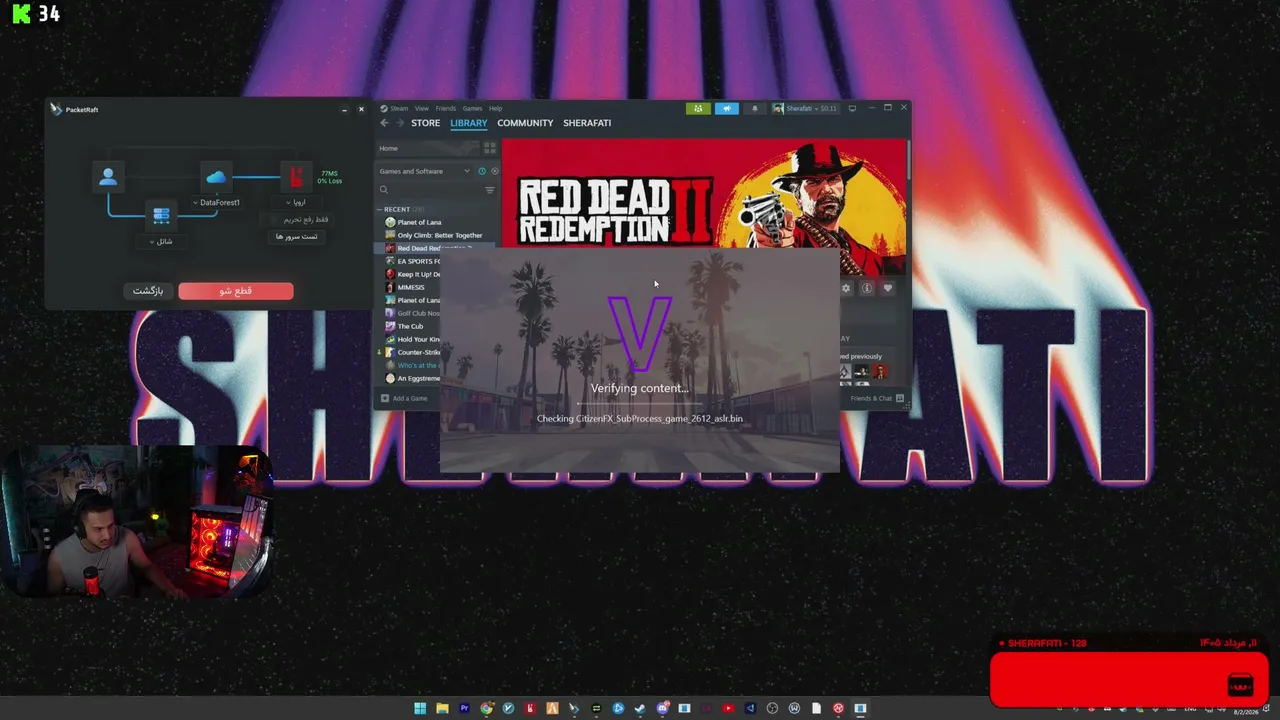This screenshot has height=720, width=1280.
Task: Switch Steam to Big Picture mode
Action: pyautogui.click(x=852, y=108)
